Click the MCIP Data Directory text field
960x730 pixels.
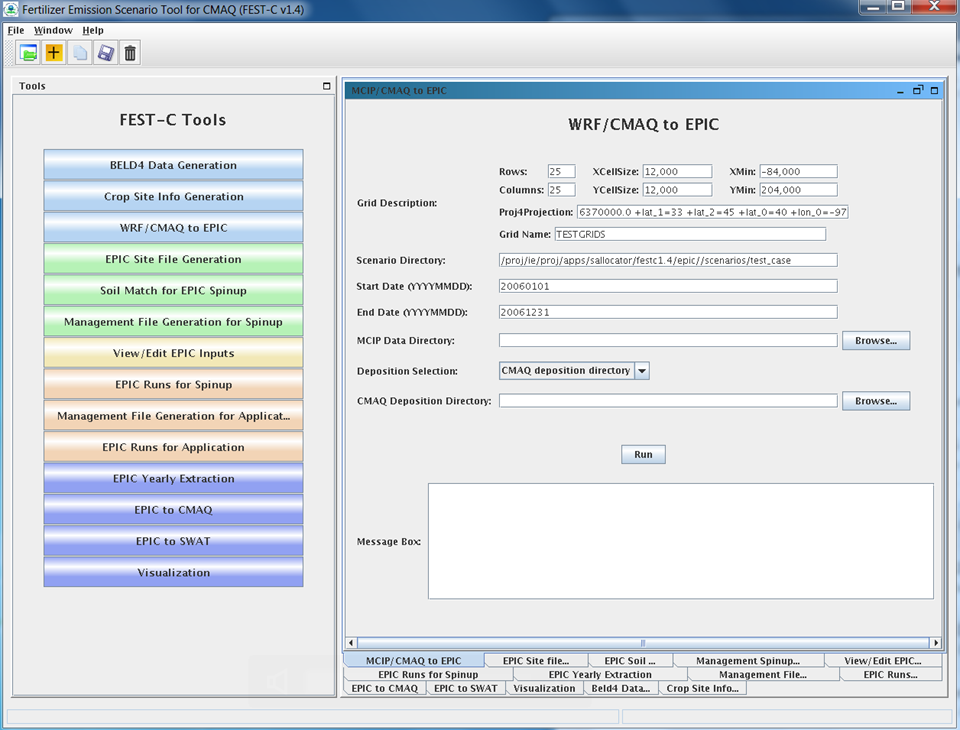point(668,340)
